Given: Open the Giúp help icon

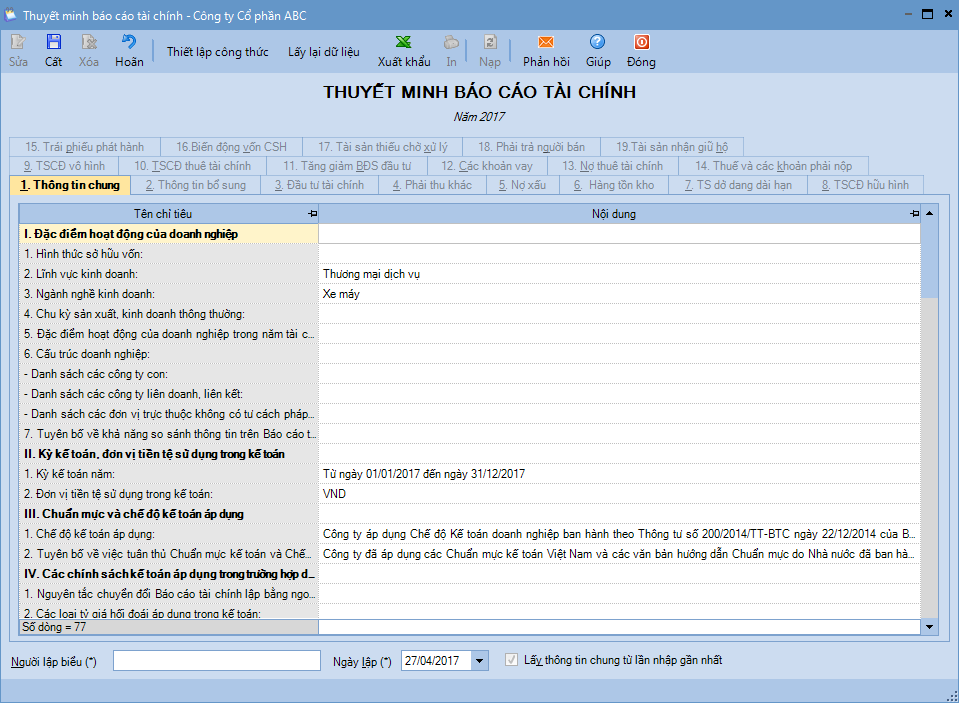Looking at the screenshot, I should pyautogui.click(x=598, y=42).
